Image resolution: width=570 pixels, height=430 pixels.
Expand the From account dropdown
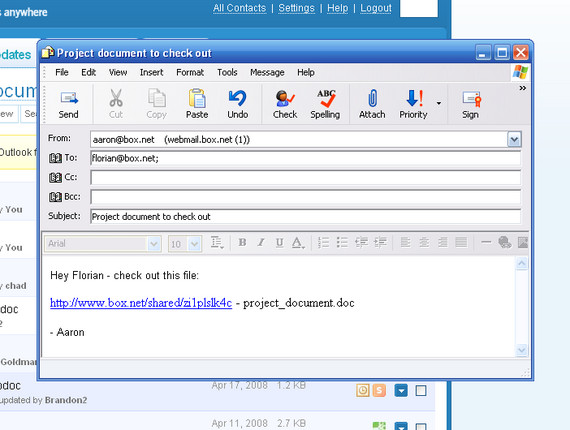(x=514, y=140)
